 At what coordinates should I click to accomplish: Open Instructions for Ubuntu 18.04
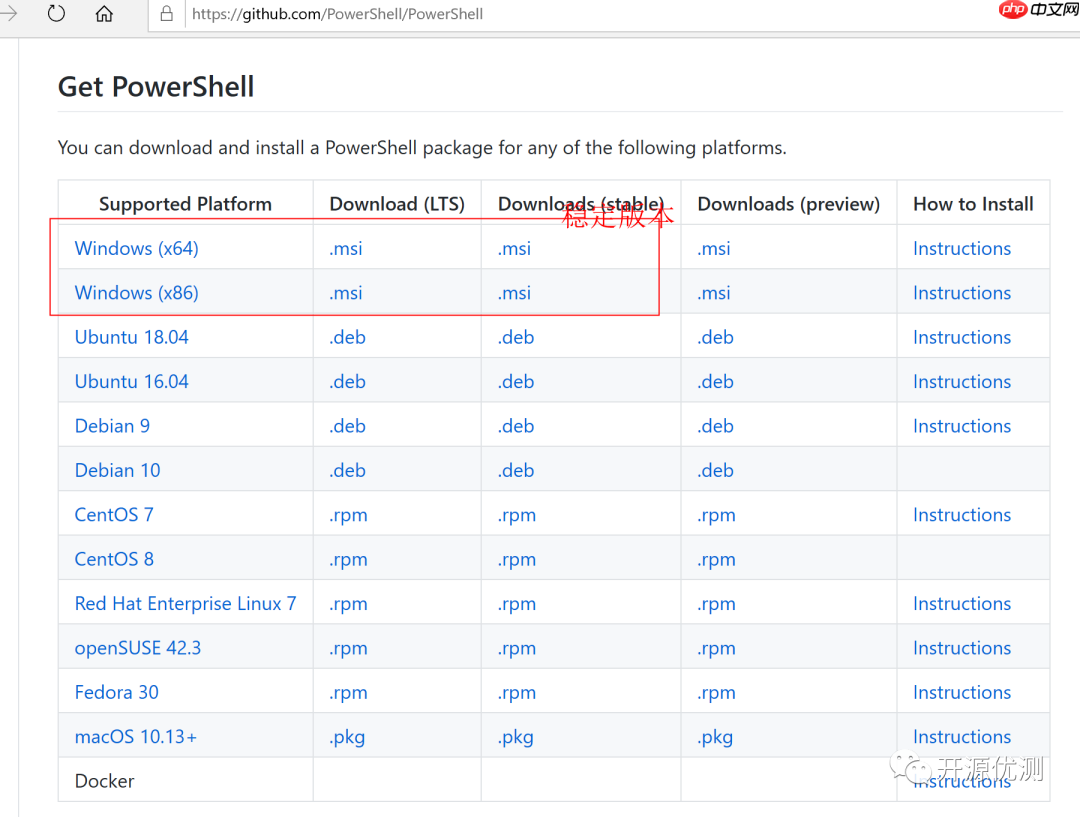tap(961, 337)
